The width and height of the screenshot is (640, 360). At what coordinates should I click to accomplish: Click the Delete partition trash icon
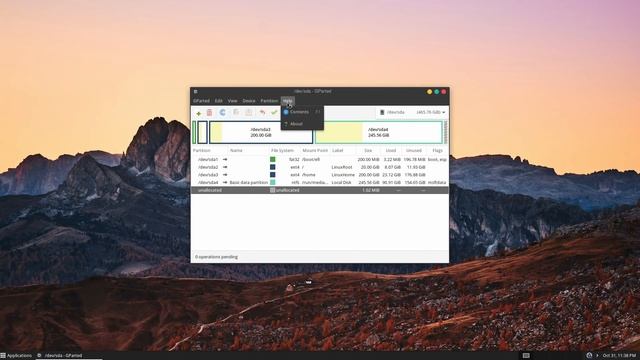pos(209,113)
